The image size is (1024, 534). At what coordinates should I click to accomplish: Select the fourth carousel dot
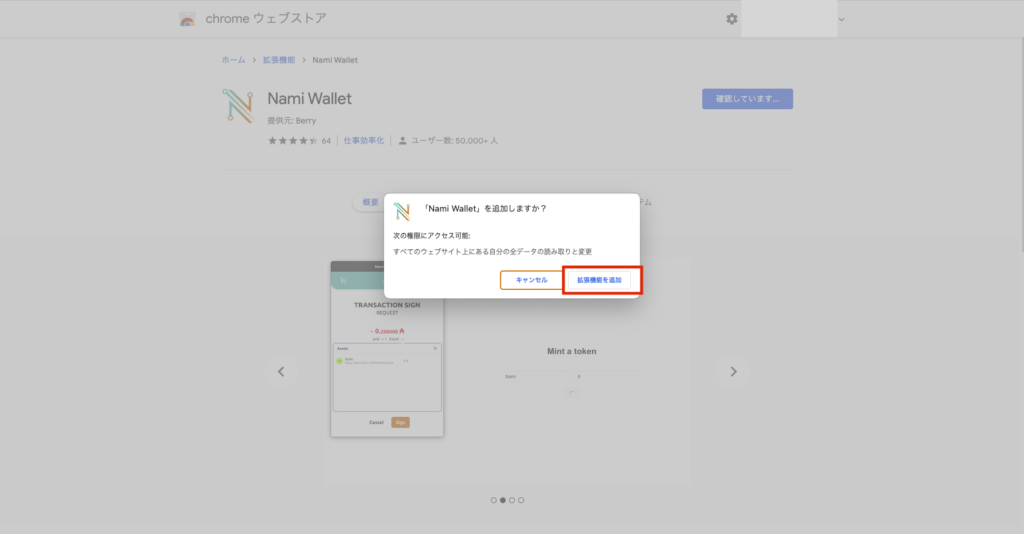click(x=521, y=500)
